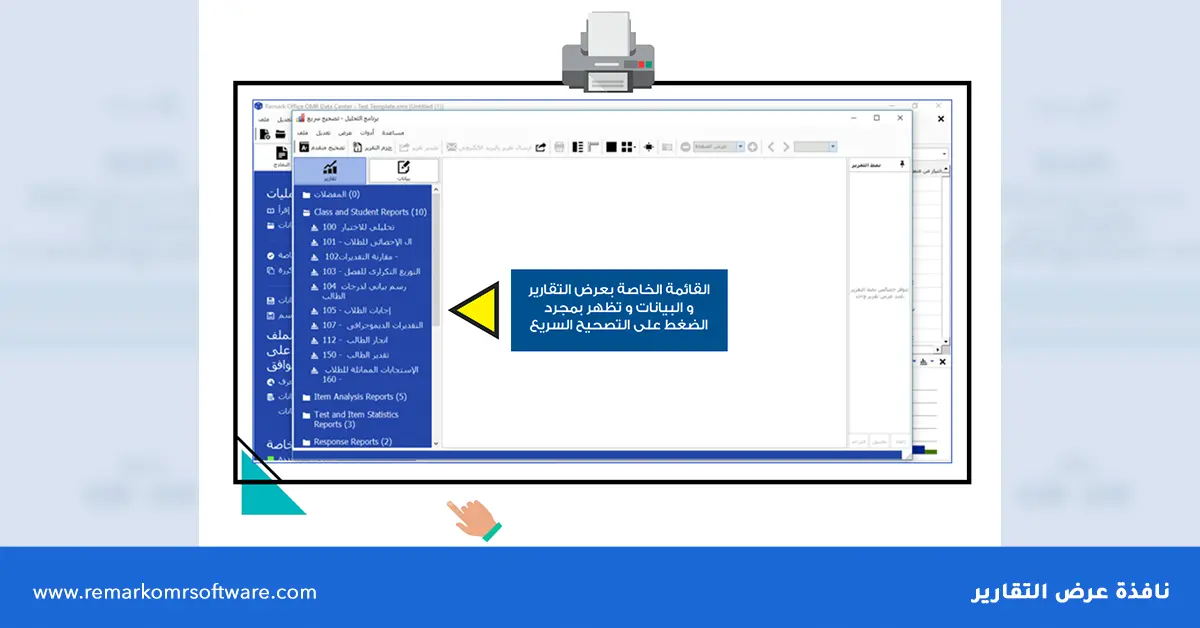Click the export/share arrow toolbar icon
Viewport: 1200px width, 628px height.
point(541,147)
